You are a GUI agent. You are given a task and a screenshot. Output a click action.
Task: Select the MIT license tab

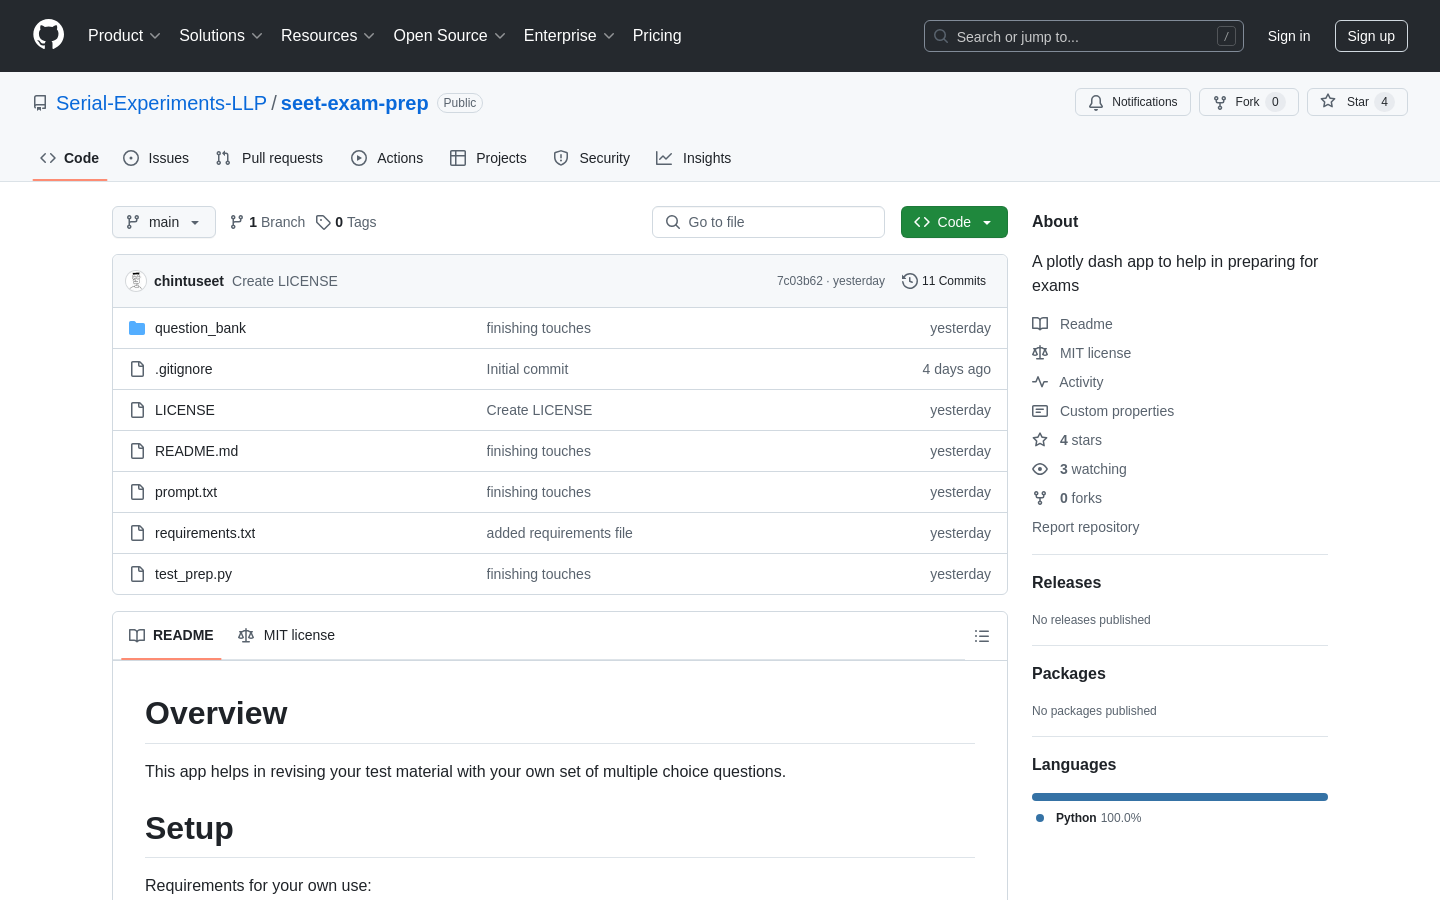286,635
